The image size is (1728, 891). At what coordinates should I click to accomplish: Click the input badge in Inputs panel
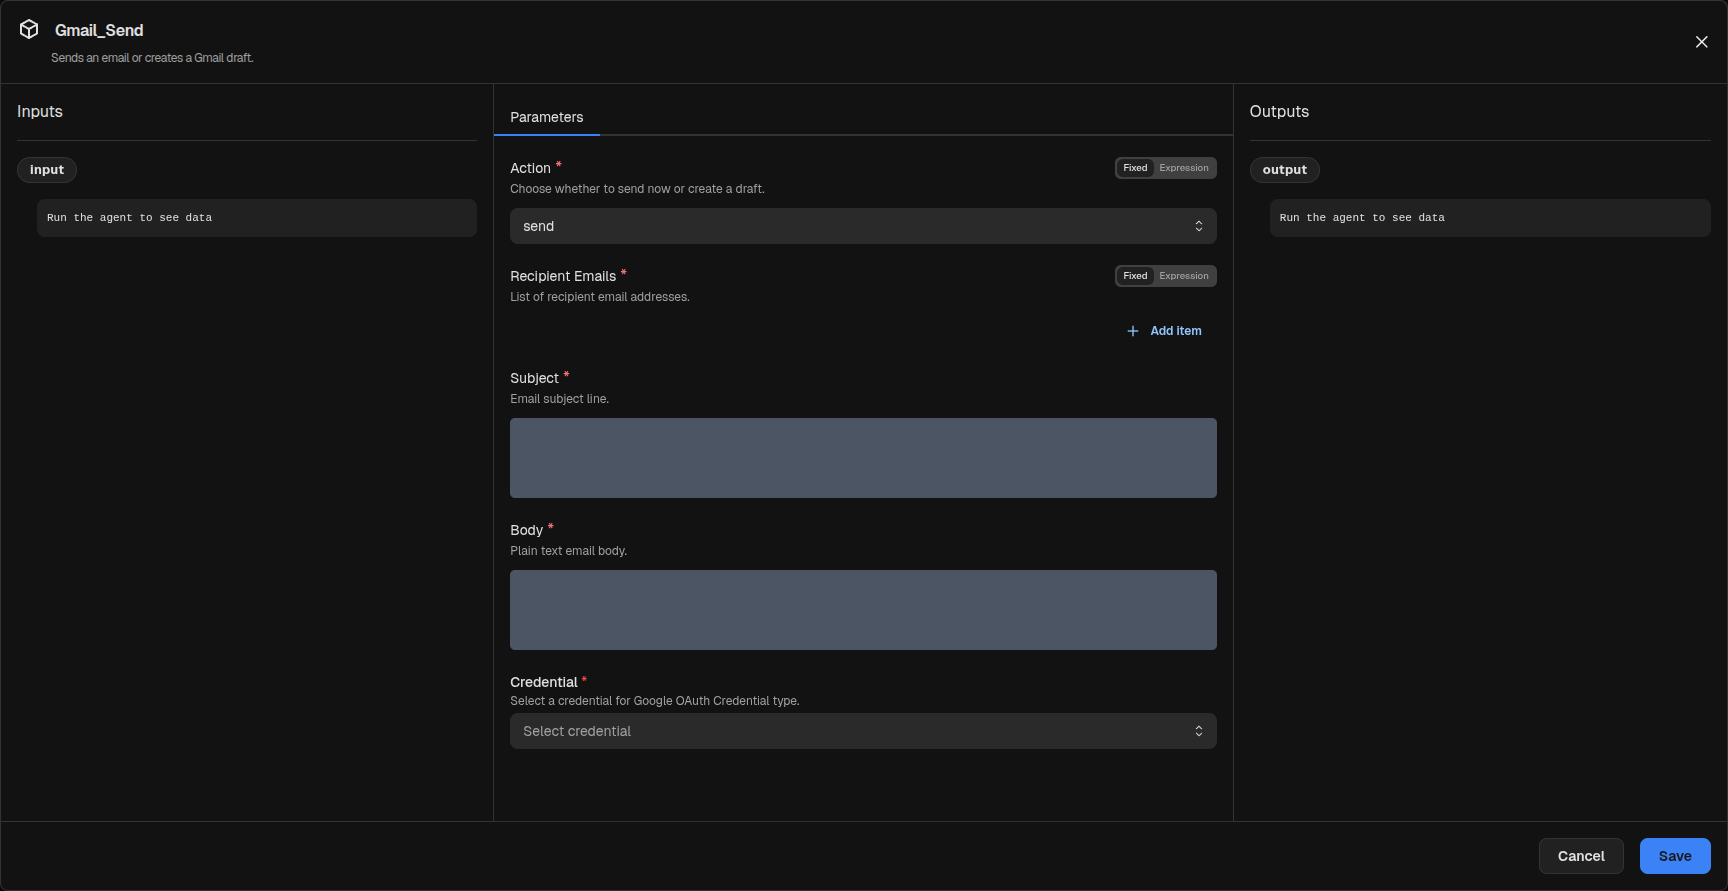tap(47, 170)
